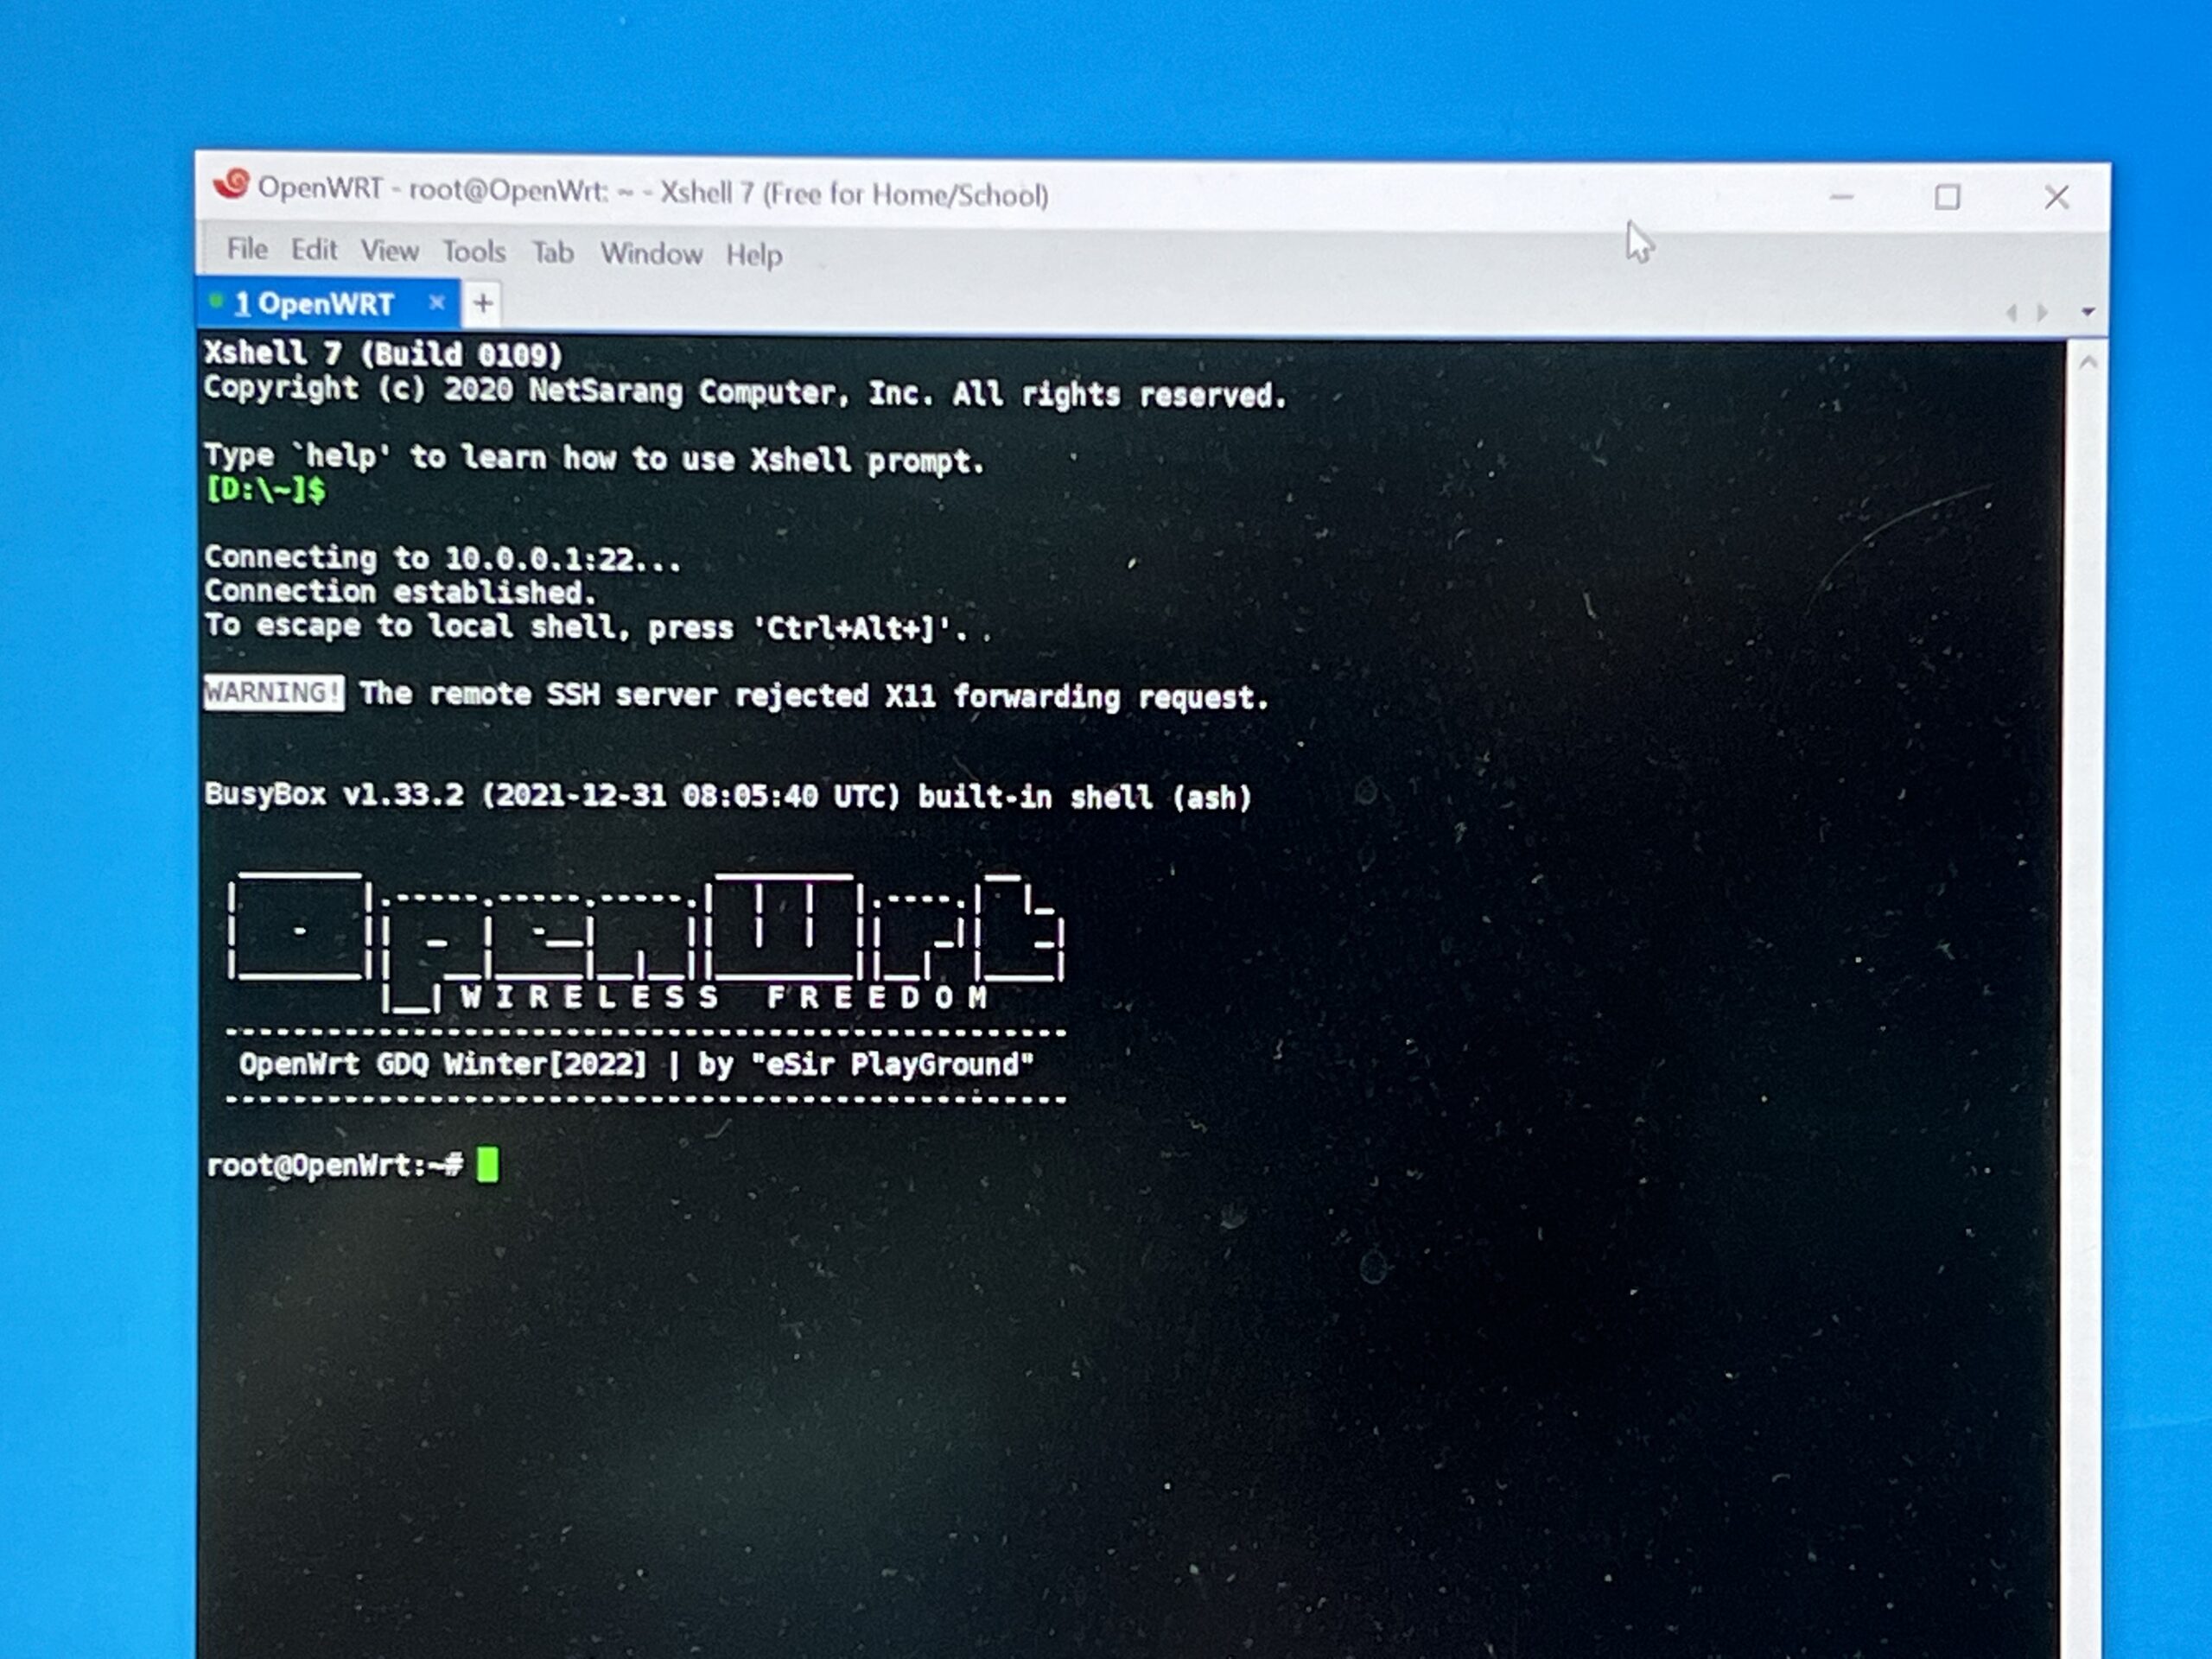Screen dimensions: 2212x1659
Task: Minimize the Xshell window
Action: (x=1841, y=197)
